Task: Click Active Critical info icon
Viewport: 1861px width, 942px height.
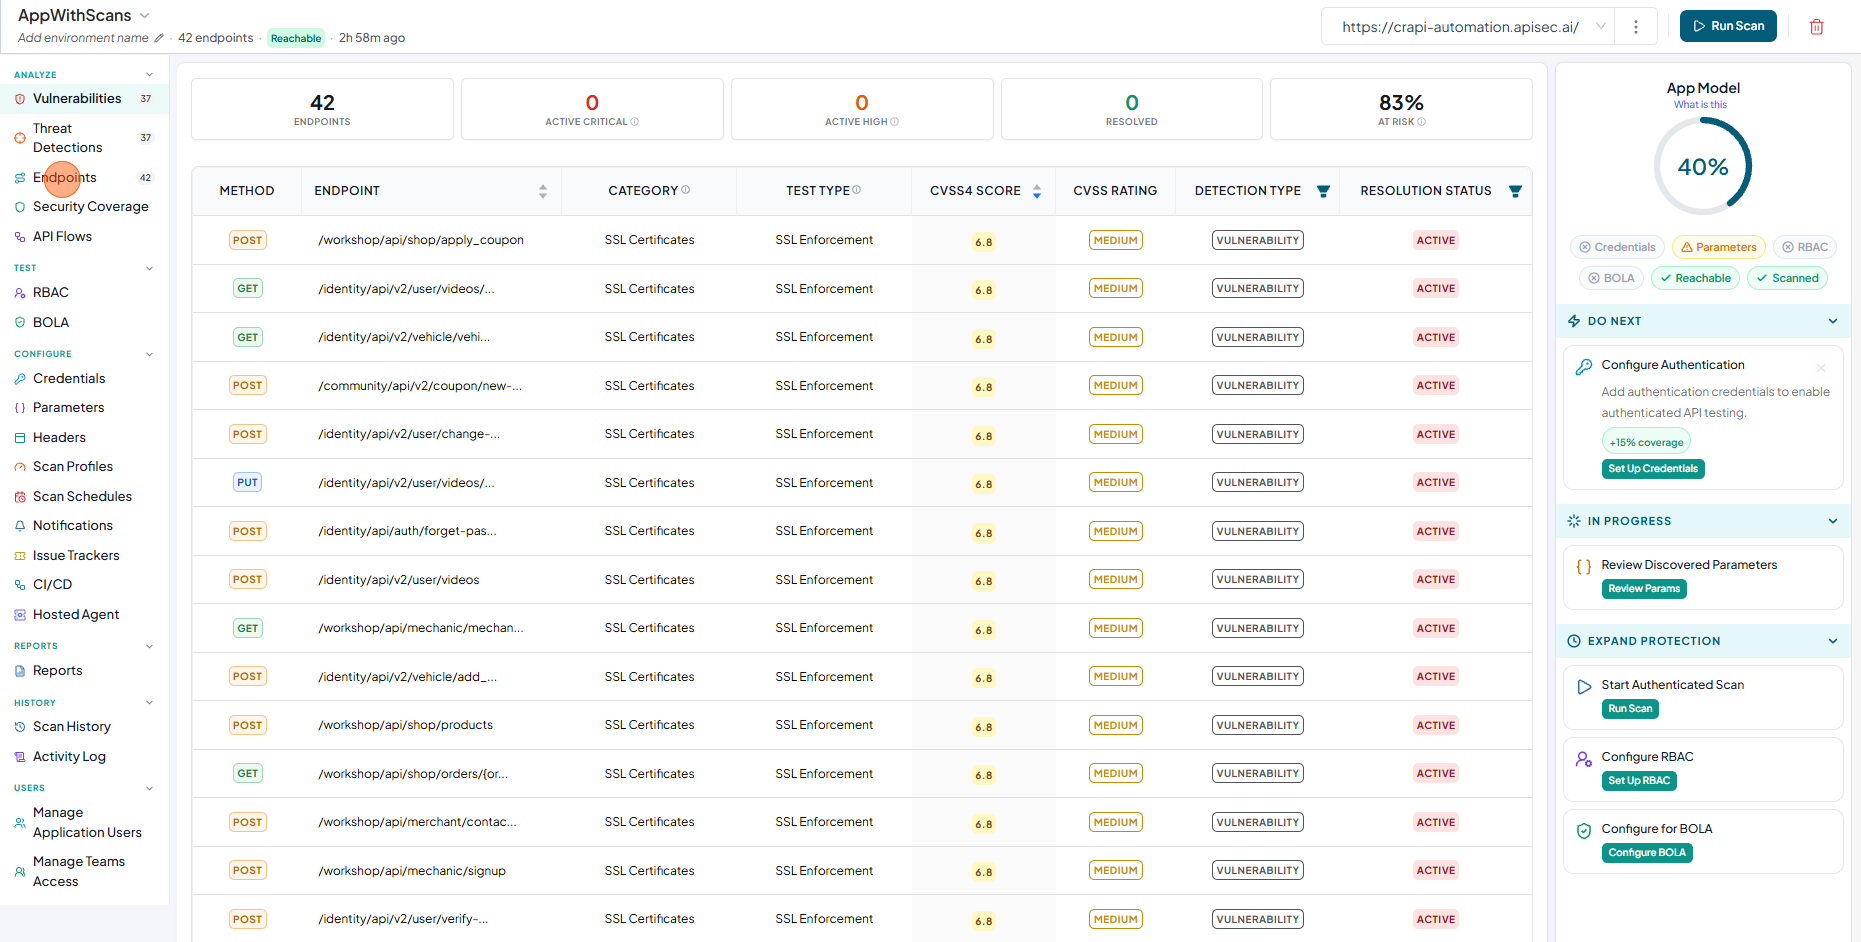Action: 635,122
